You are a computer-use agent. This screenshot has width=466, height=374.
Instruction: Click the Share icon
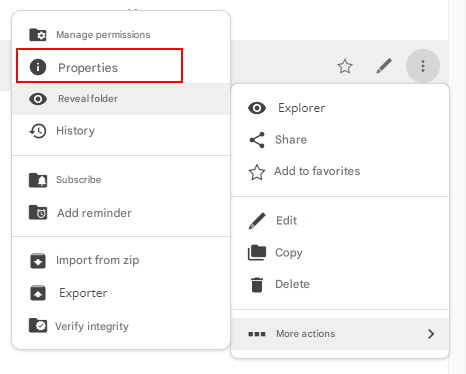pyautogui.click(x=257, y=140)
